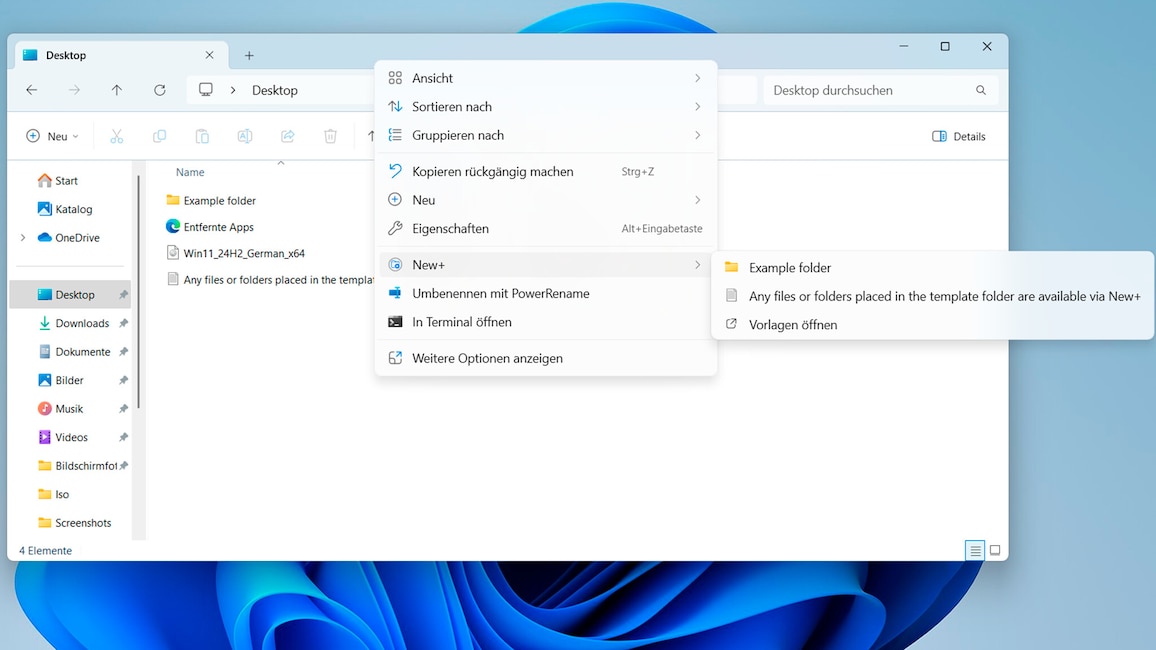Viewport: 1156px width, 650px height.
Task: Click the Share icon in toolbar
Action: [288, 136]
